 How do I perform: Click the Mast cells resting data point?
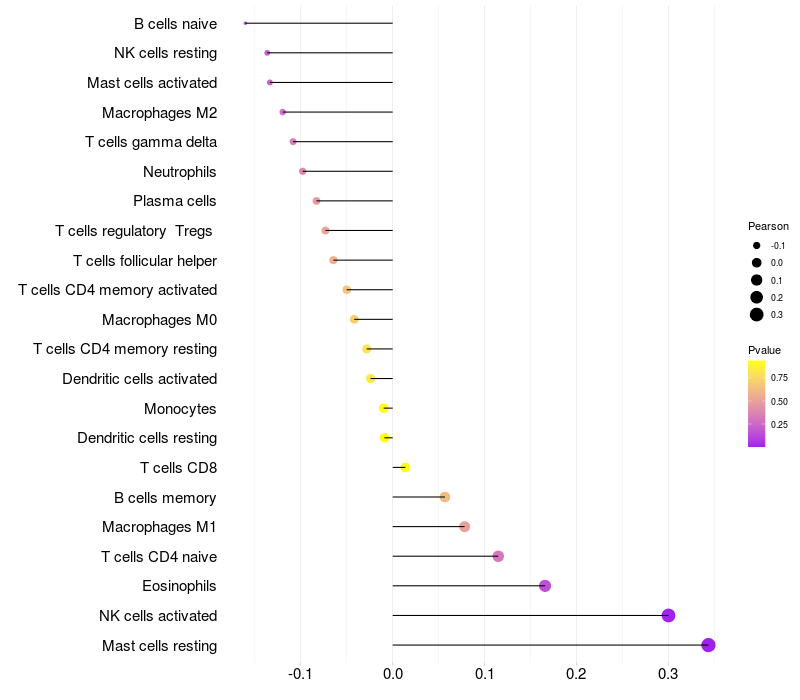(x=708, y=645)
